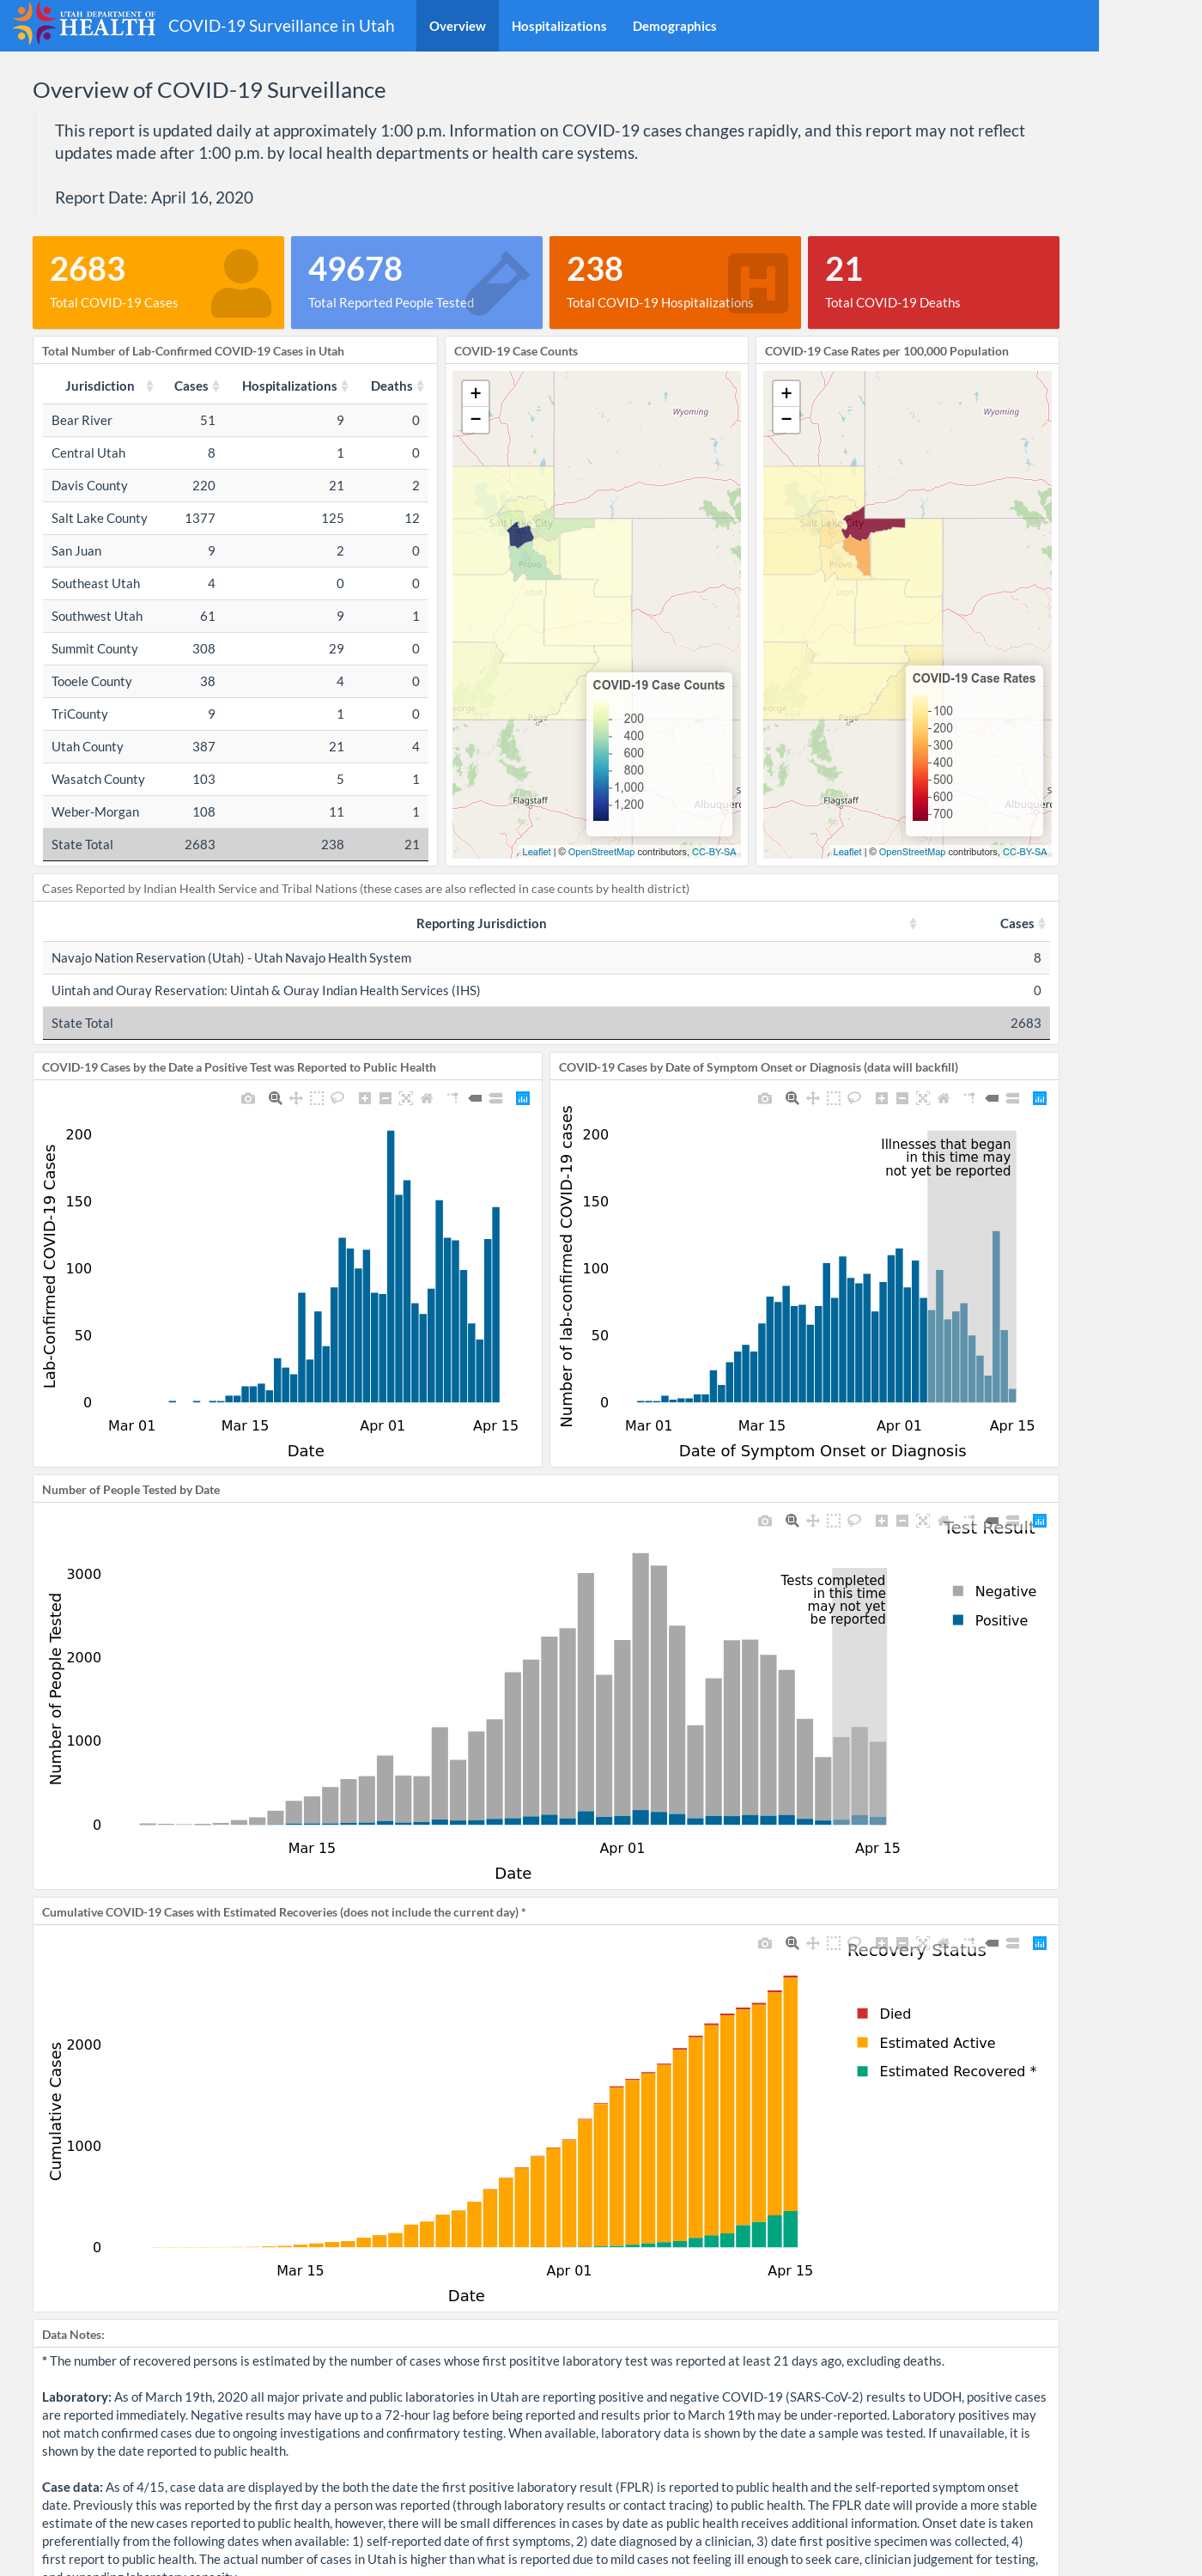Toggle Died series in Recovery Status legend
Image resolution: width=1202 pixels, height=2576 pixels.
(x=884, y=2014)
